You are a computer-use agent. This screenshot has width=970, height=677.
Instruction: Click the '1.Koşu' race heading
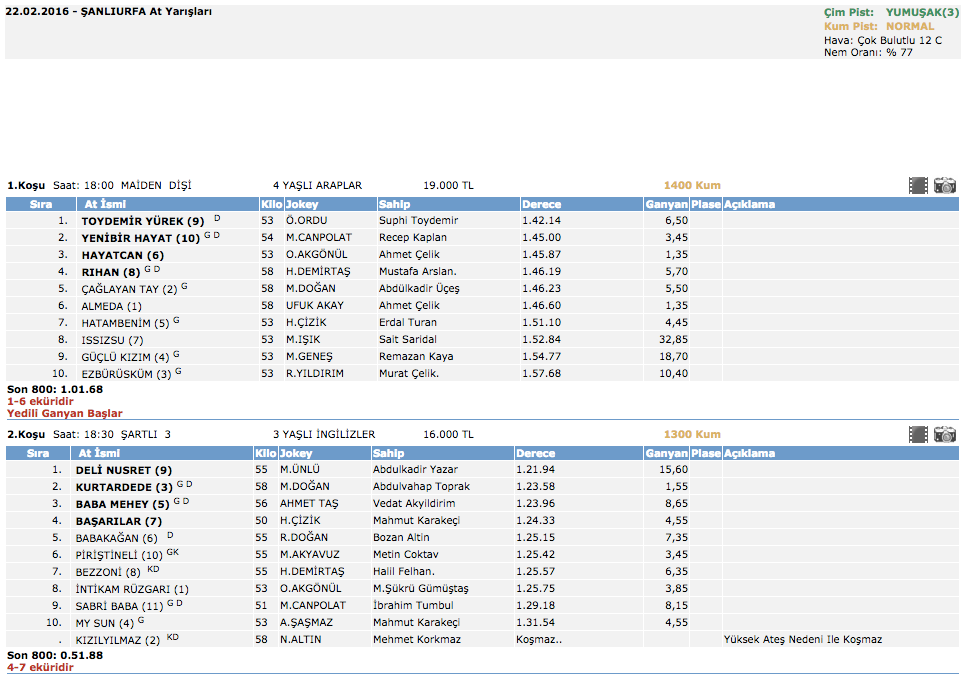pyautogui.click(x=27, y=185)
